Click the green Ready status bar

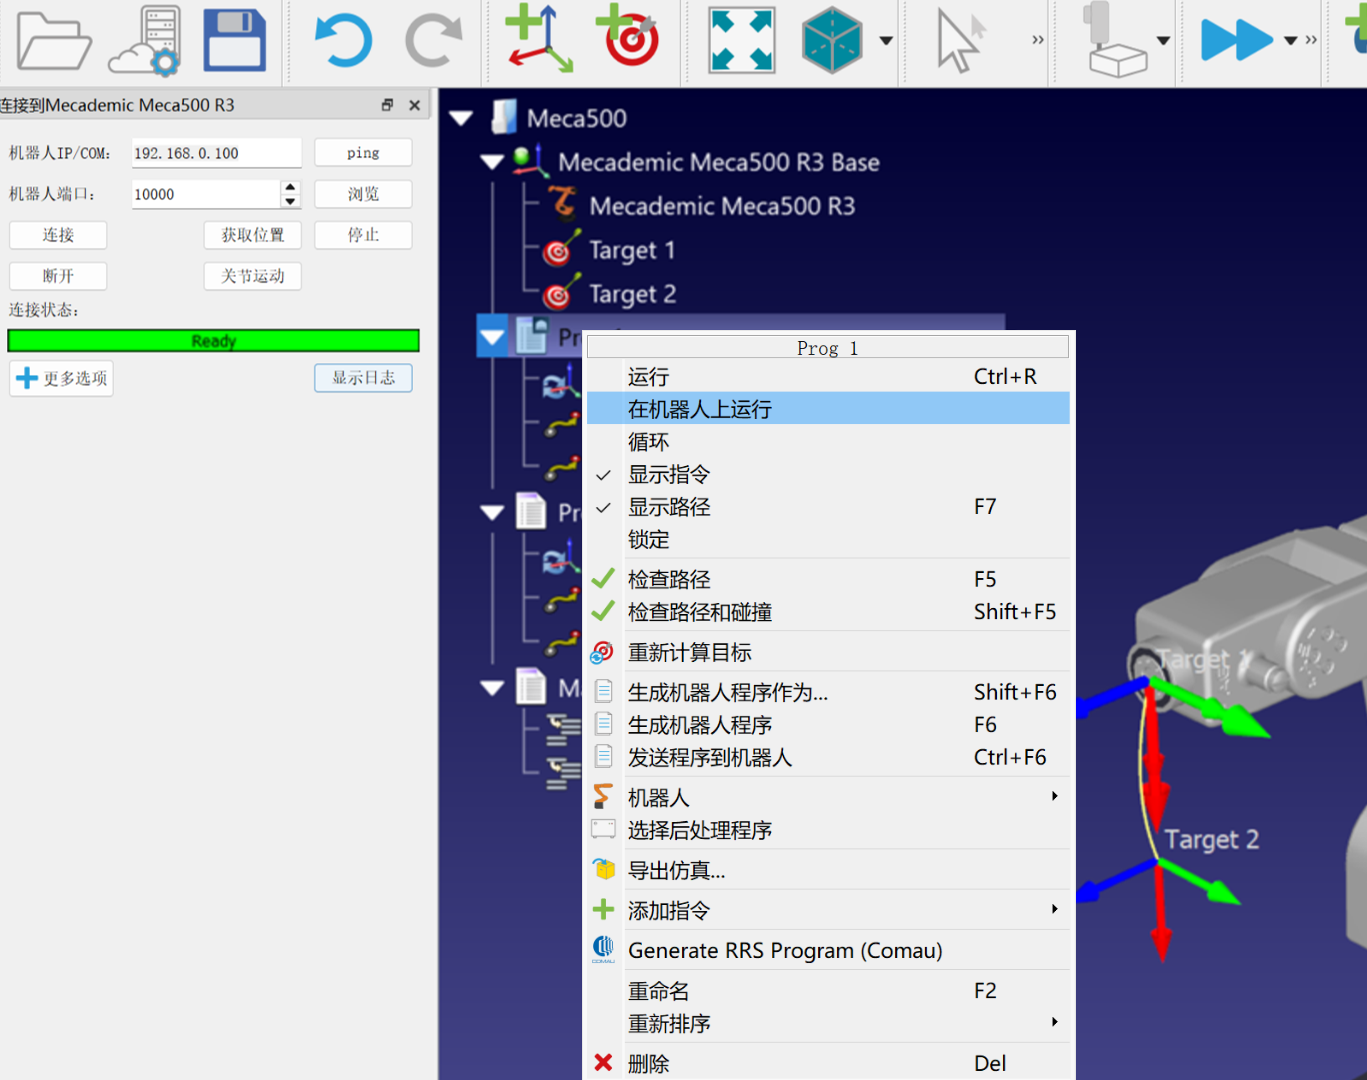point(213,340)
